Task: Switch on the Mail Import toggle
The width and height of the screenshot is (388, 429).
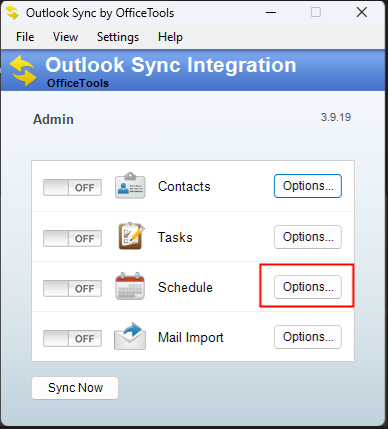Action: [x=72, y=338]
